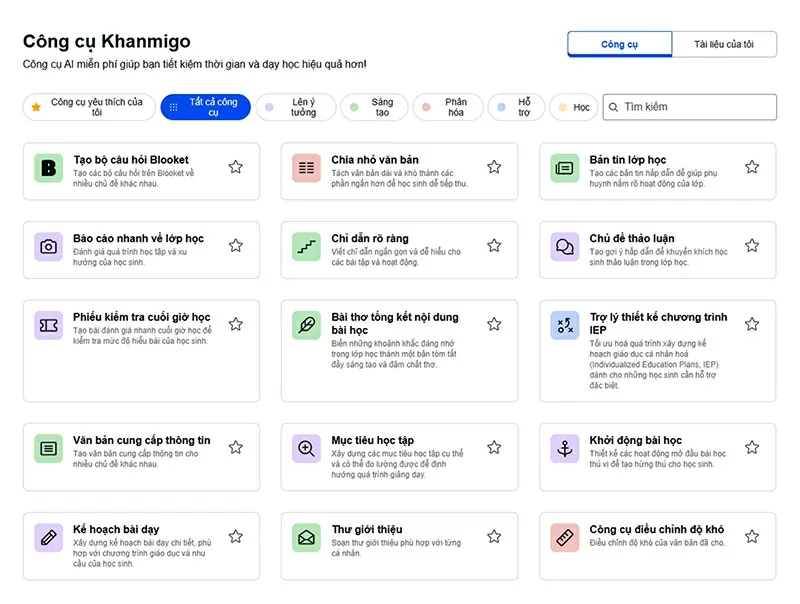Click the speech bubble icon for 'Chủ đề thảo luận'

pyautogui.click(x=564, y=246)
